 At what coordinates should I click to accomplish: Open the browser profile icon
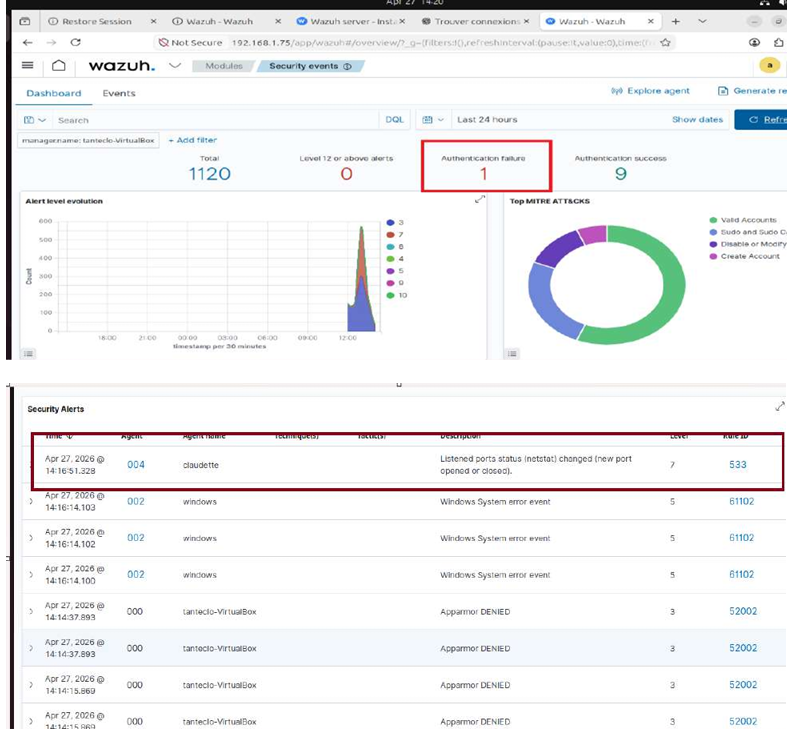tap(754, 43)
